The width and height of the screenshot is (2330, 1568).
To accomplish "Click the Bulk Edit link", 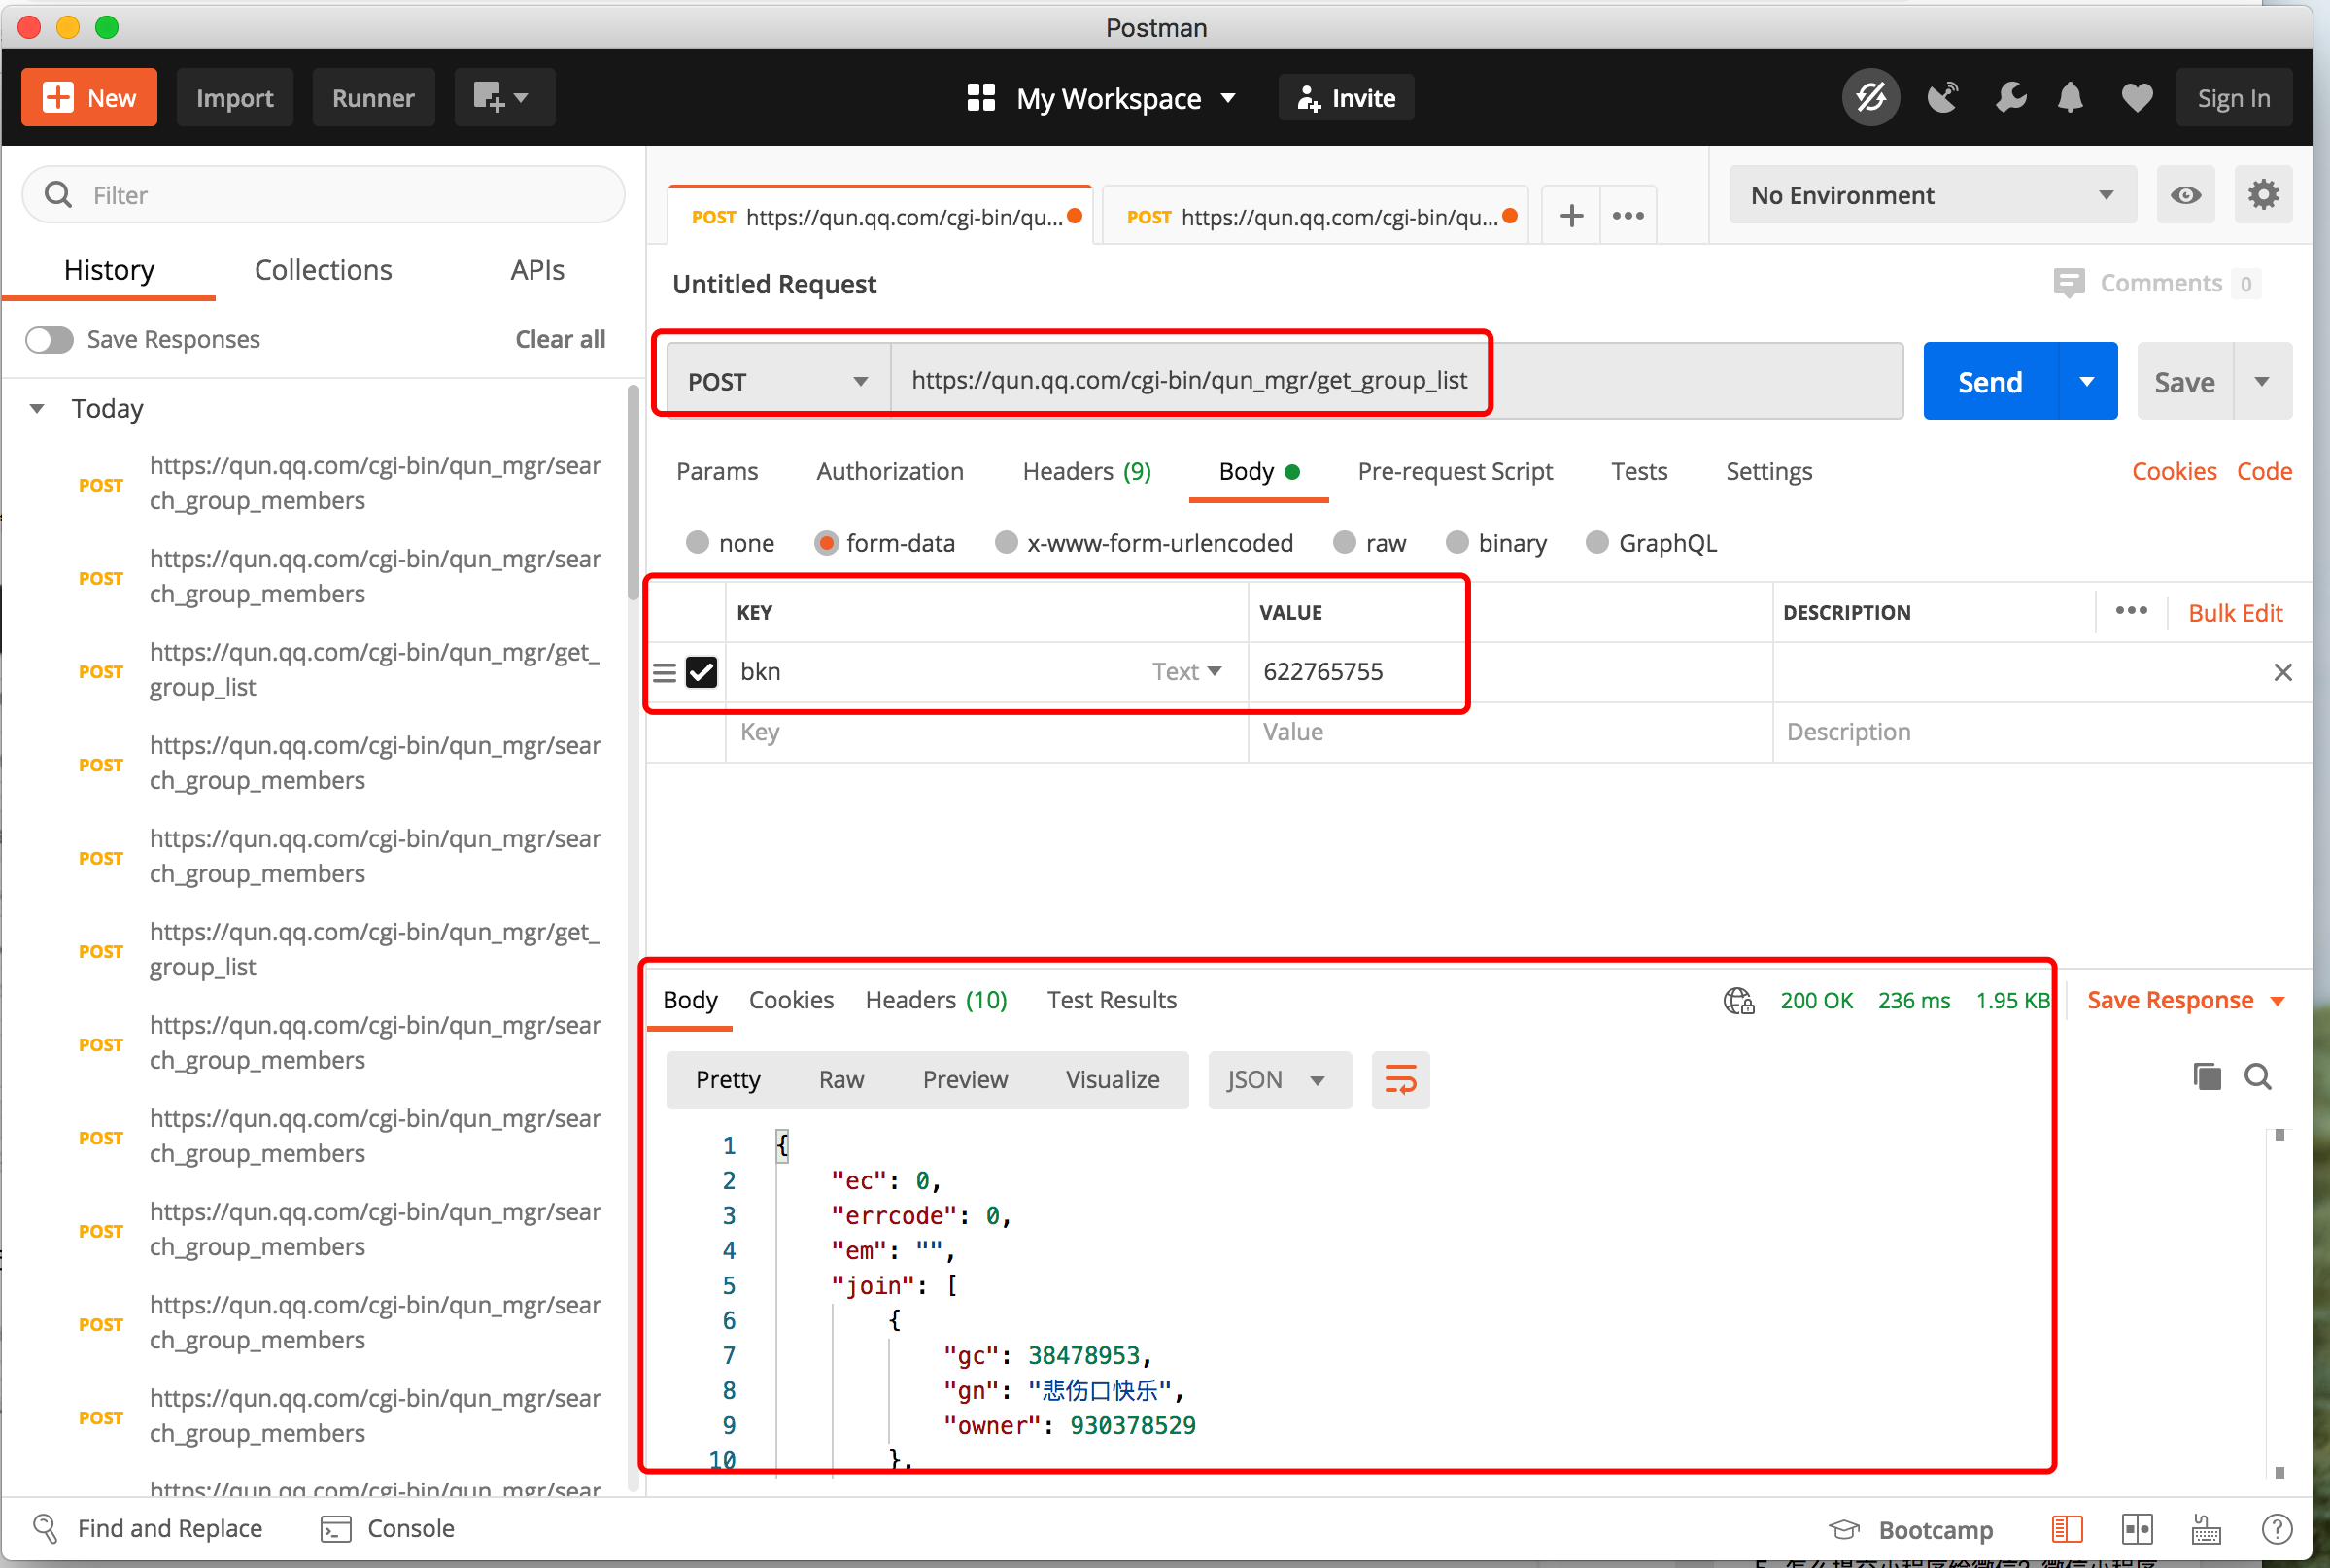I will click(x=2235, y=613).
